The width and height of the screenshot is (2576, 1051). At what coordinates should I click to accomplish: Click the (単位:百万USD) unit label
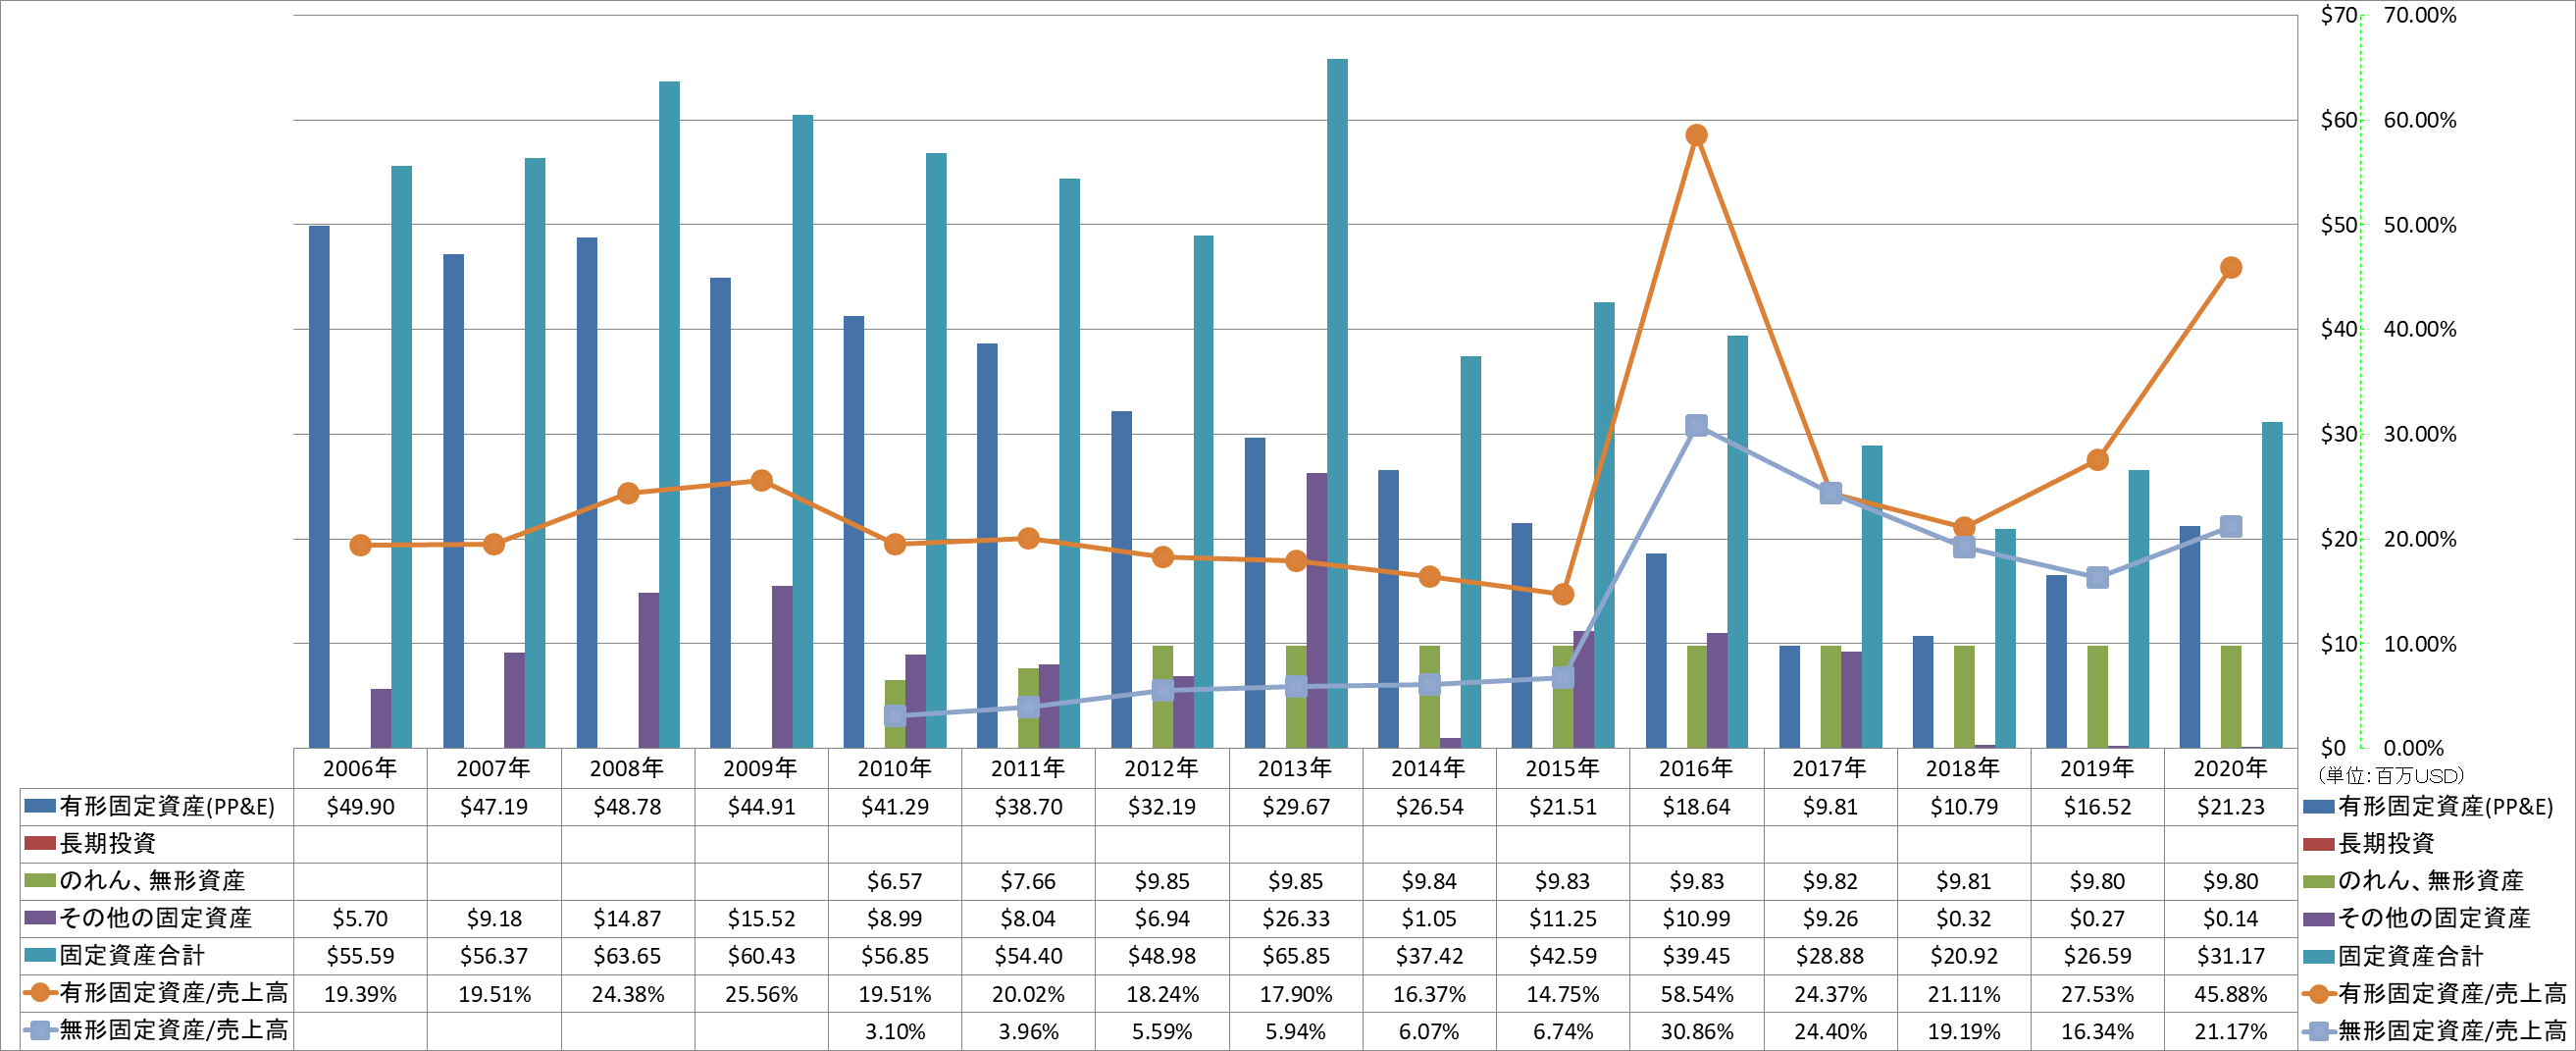coord(2391,775)
